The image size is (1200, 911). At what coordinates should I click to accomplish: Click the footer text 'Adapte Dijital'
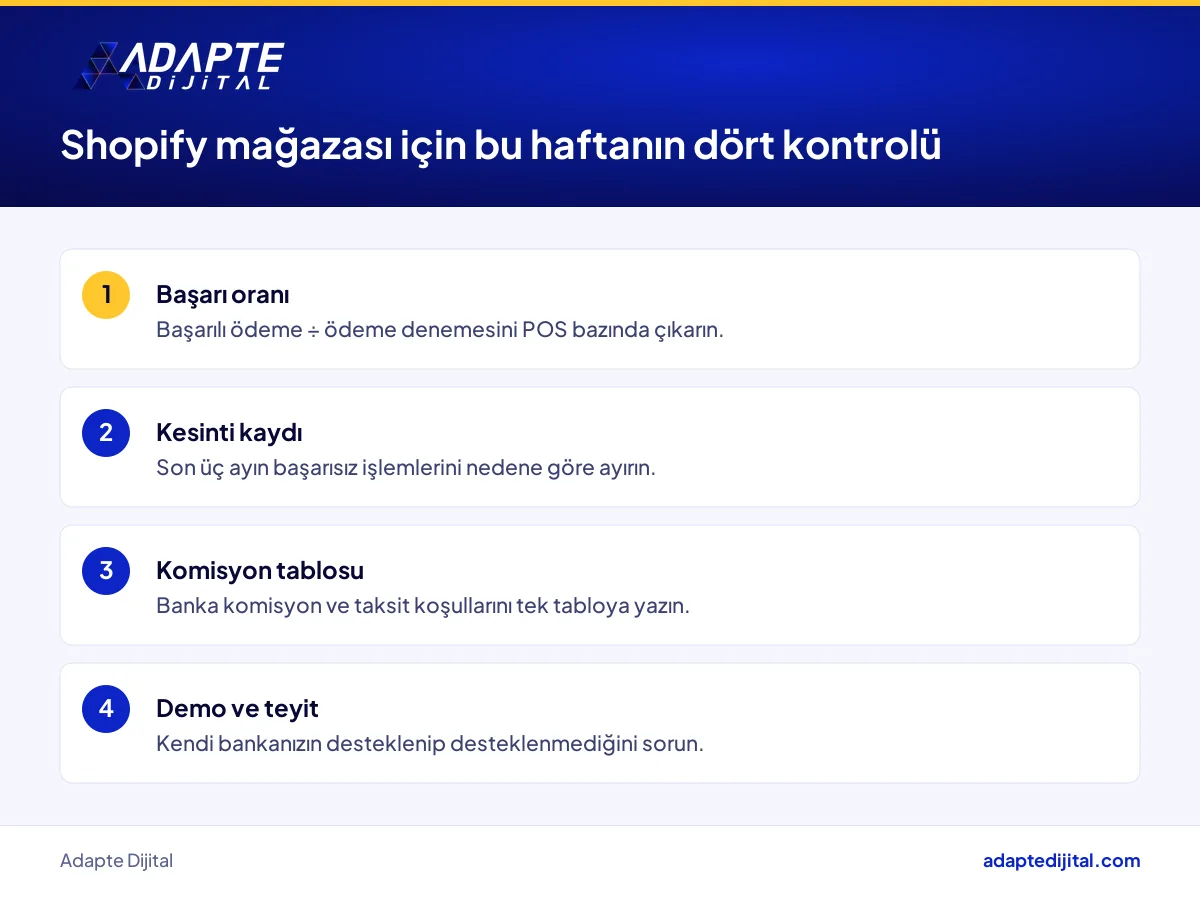116,861
